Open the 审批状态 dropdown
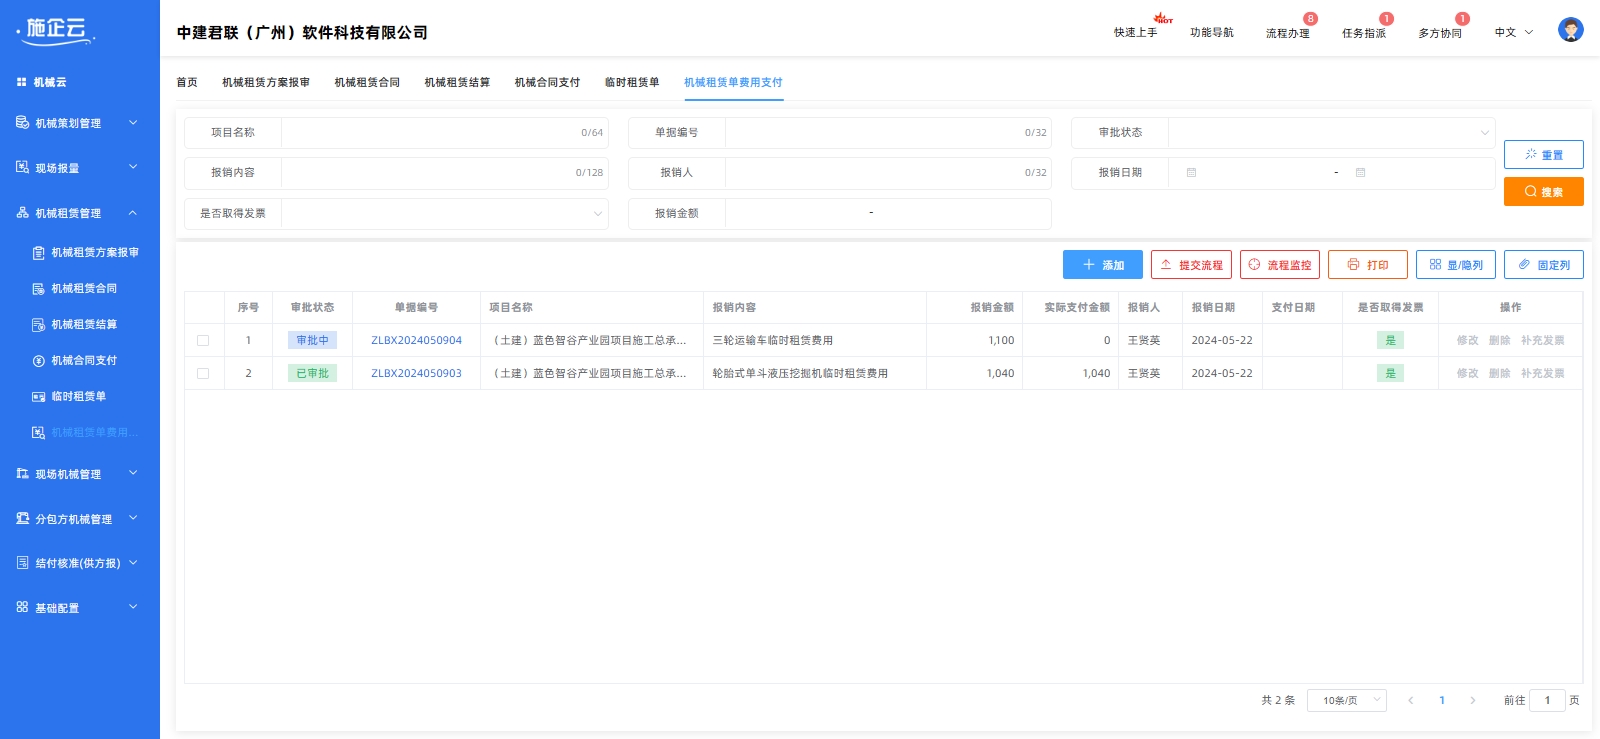Viewport: 1600px width, 739px height. click(x=1330, y=133)
